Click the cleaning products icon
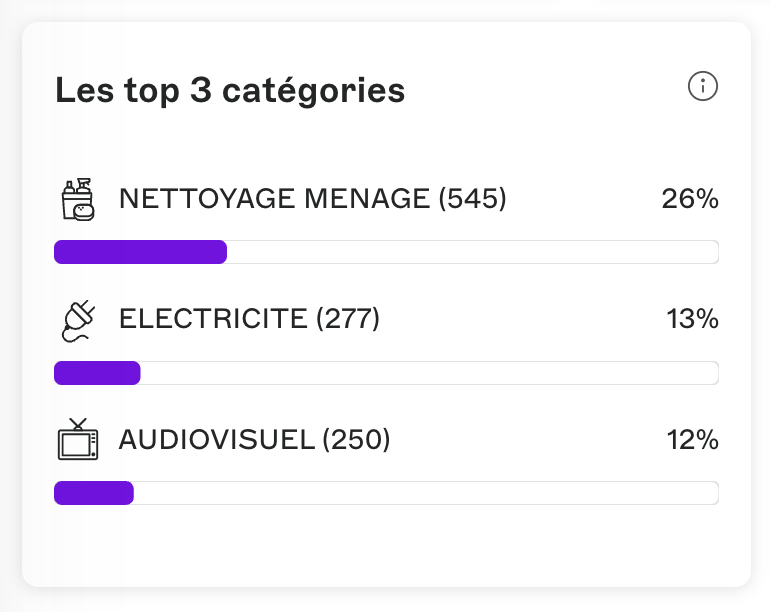The width and height of the screenshot is (770, 612). coord(78,199)
